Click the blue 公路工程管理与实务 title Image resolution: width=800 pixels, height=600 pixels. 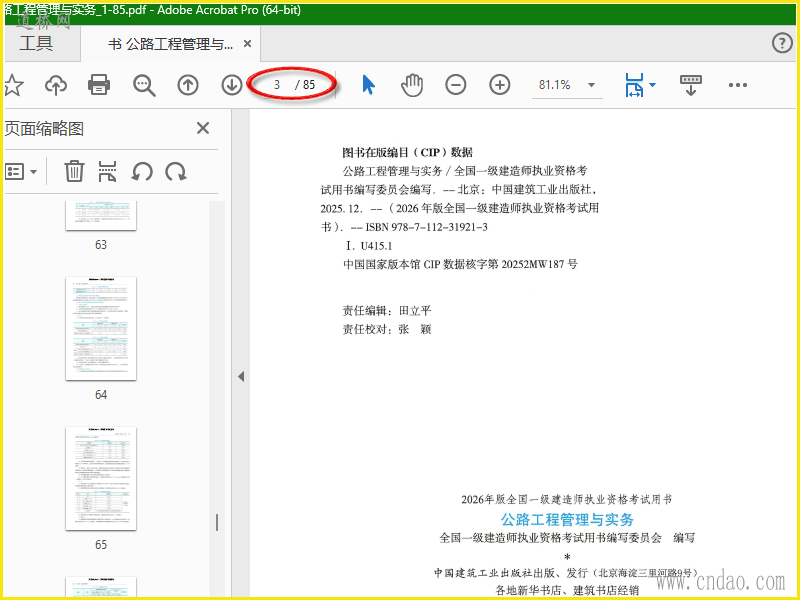pos(567,519)
